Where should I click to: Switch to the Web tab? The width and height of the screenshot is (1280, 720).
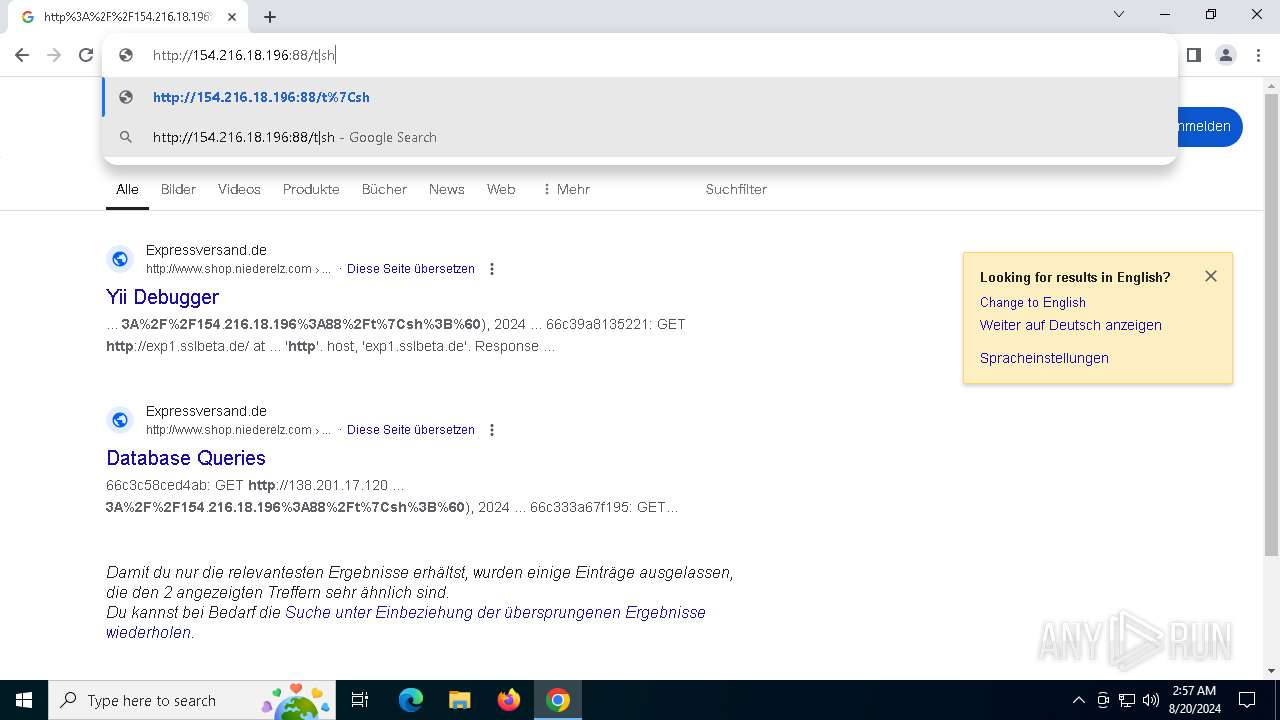coord(501,189)
